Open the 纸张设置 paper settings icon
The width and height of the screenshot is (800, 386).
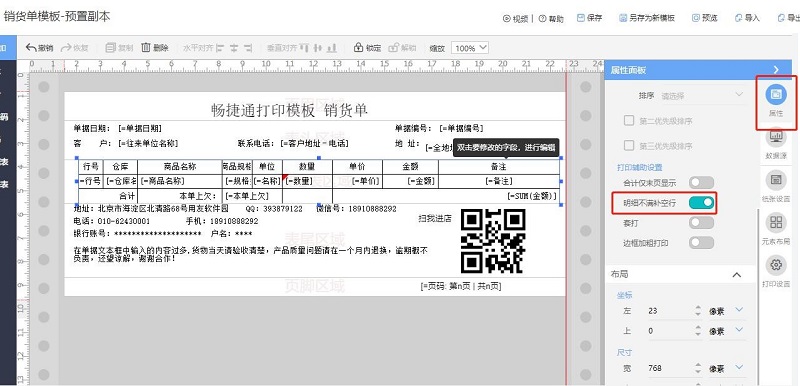pos(776,180)
